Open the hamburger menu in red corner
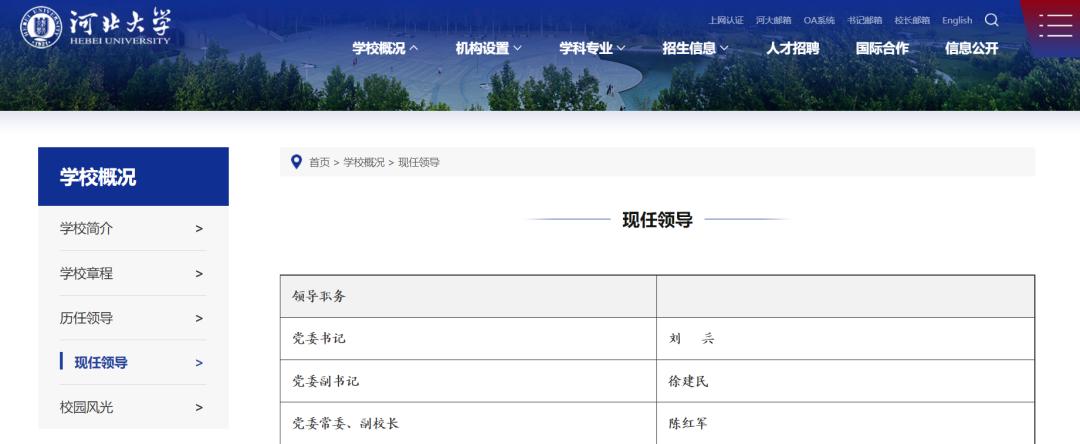Screen dimensions: 1080x444 point(1055,25)
